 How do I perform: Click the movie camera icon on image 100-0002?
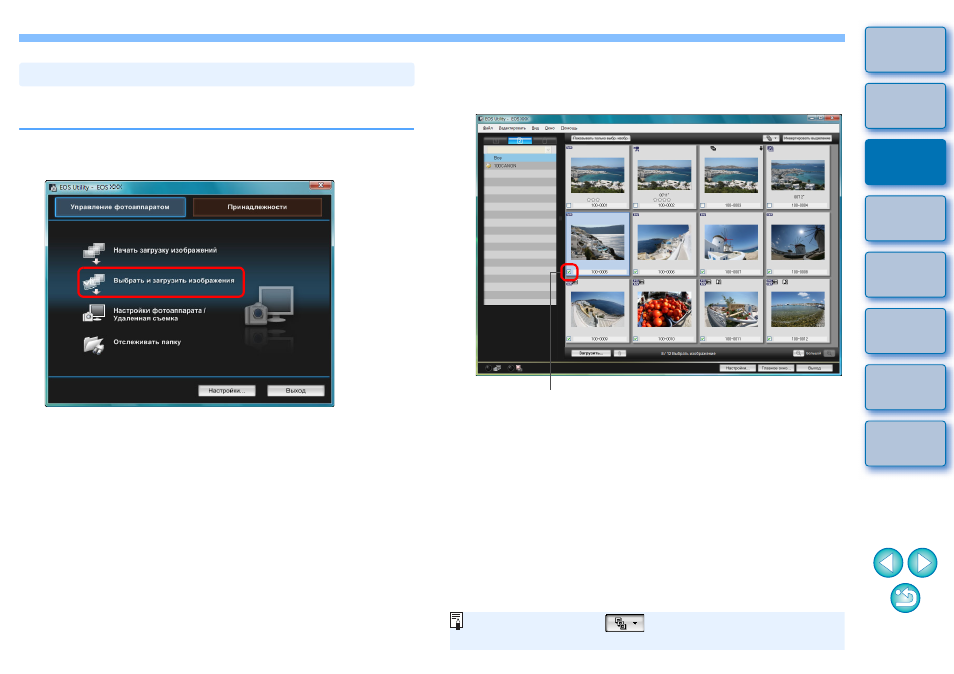click(636, 148)
